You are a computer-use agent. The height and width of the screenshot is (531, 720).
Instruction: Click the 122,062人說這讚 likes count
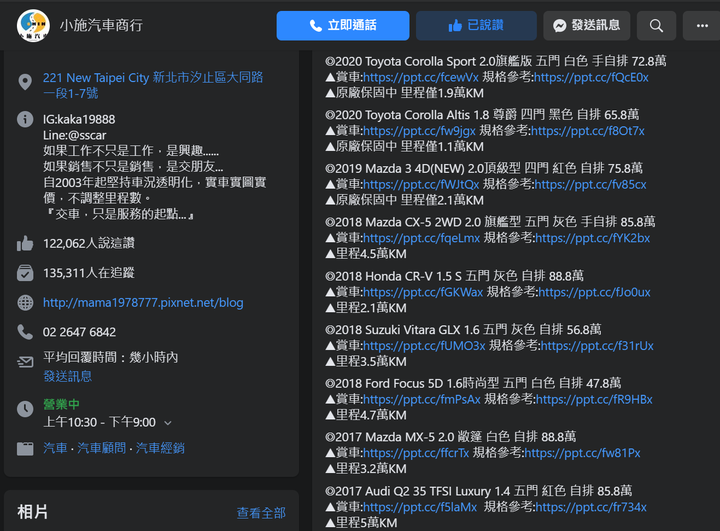[89, 243]
